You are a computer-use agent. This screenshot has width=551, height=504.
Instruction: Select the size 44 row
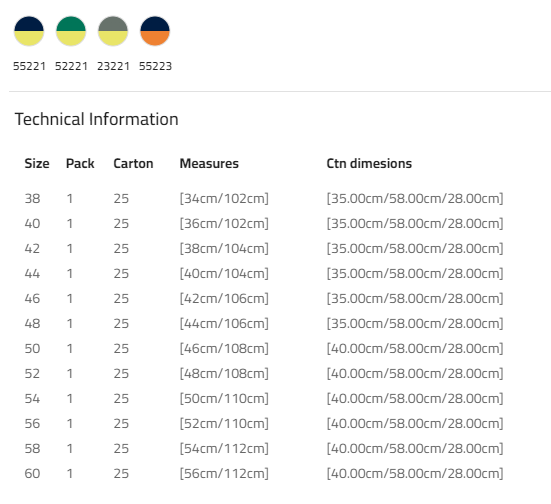pos(264,273)
